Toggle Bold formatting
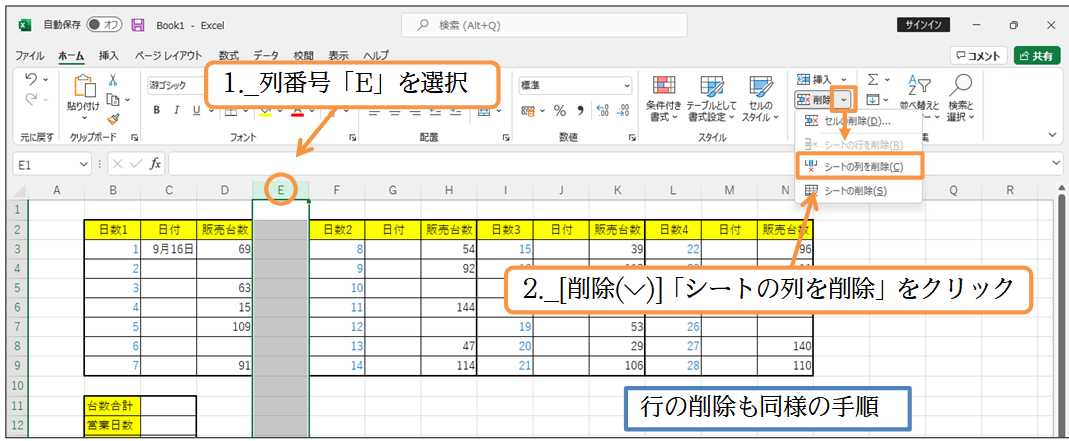The image size is (1069, 441). [156, 110]
